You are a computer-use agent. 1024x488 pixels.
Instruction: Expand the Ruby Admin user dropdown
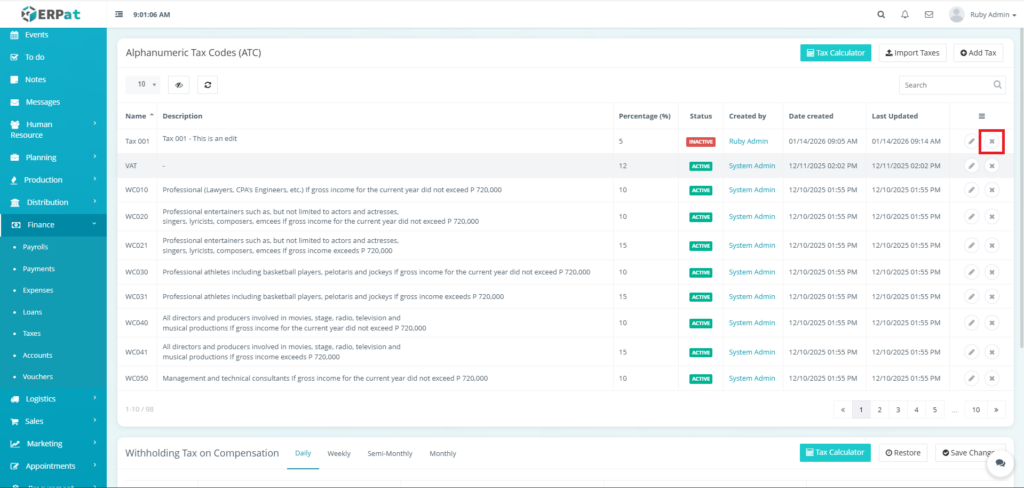984,15
